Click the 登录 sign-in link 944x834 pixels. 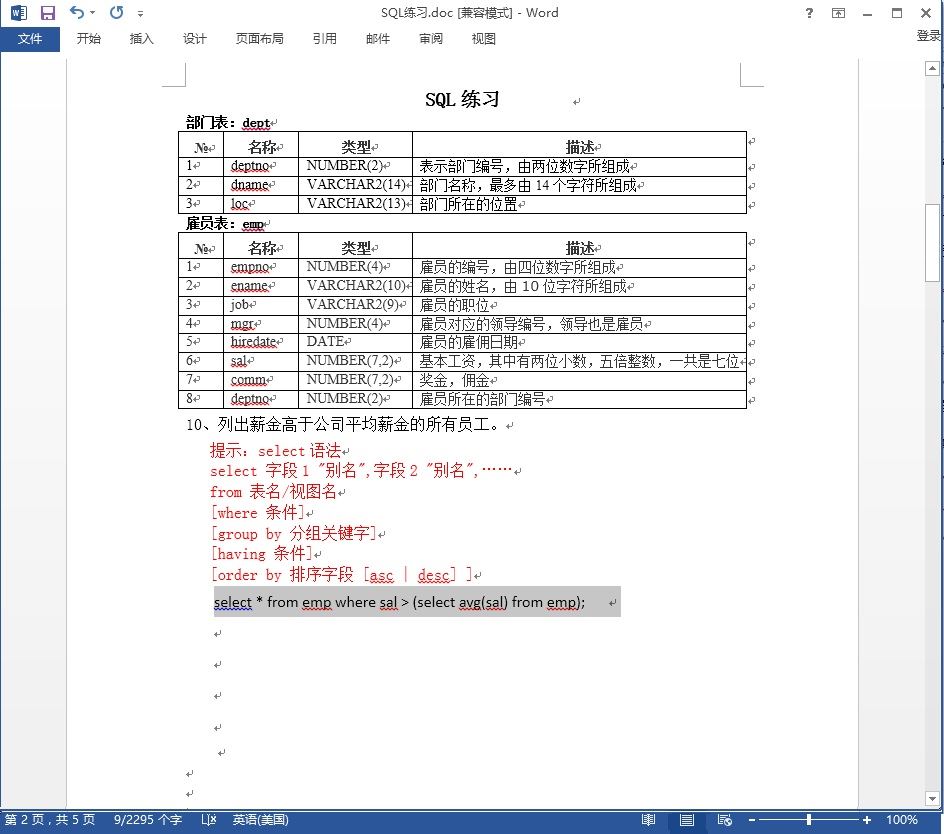929,36
